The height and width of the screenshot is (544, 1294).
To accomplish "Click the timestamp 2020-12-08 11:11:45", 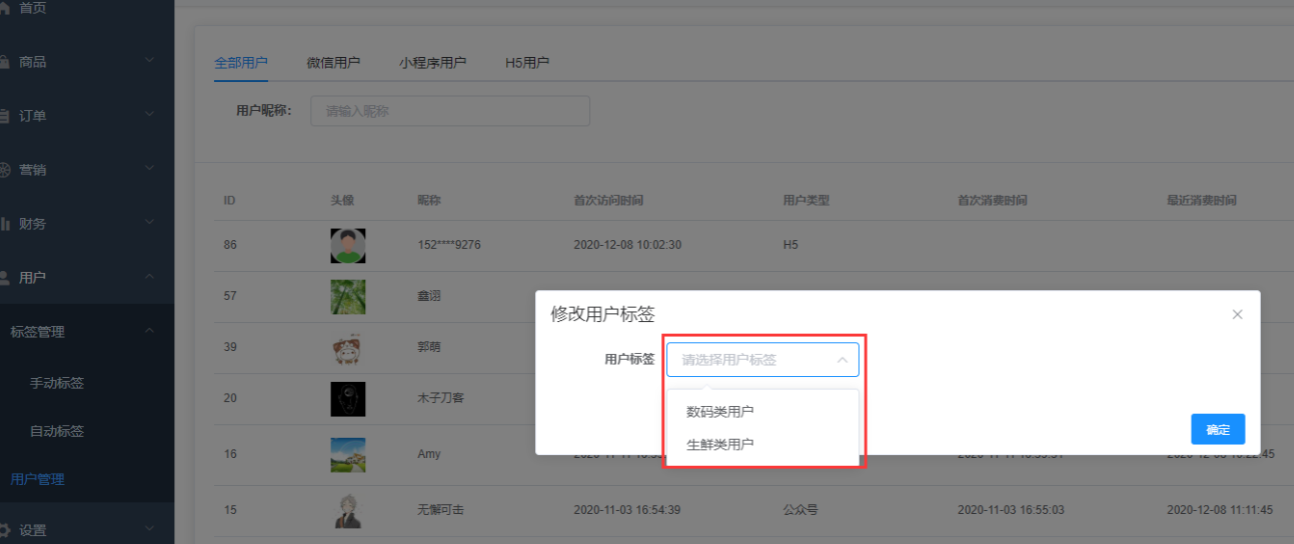I will click(1220, 510).
